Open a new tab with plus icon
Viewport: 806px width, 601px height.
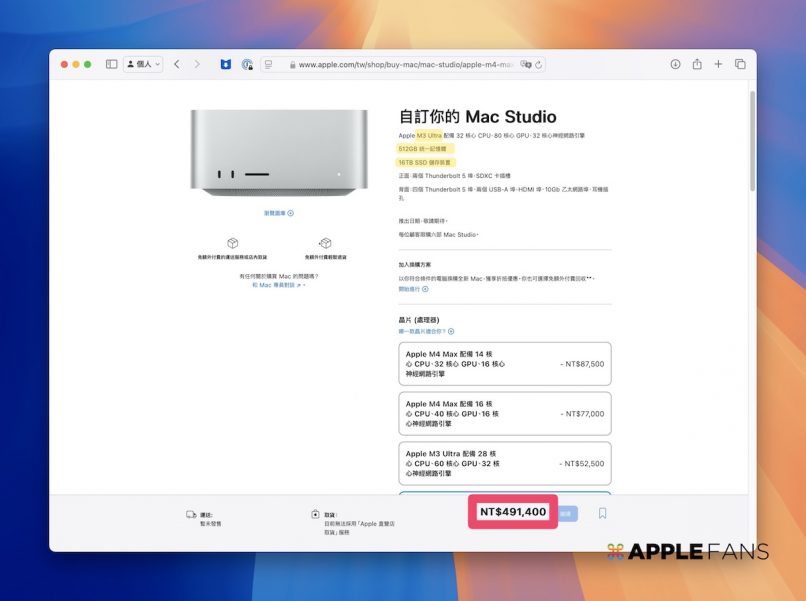point(718,64)
